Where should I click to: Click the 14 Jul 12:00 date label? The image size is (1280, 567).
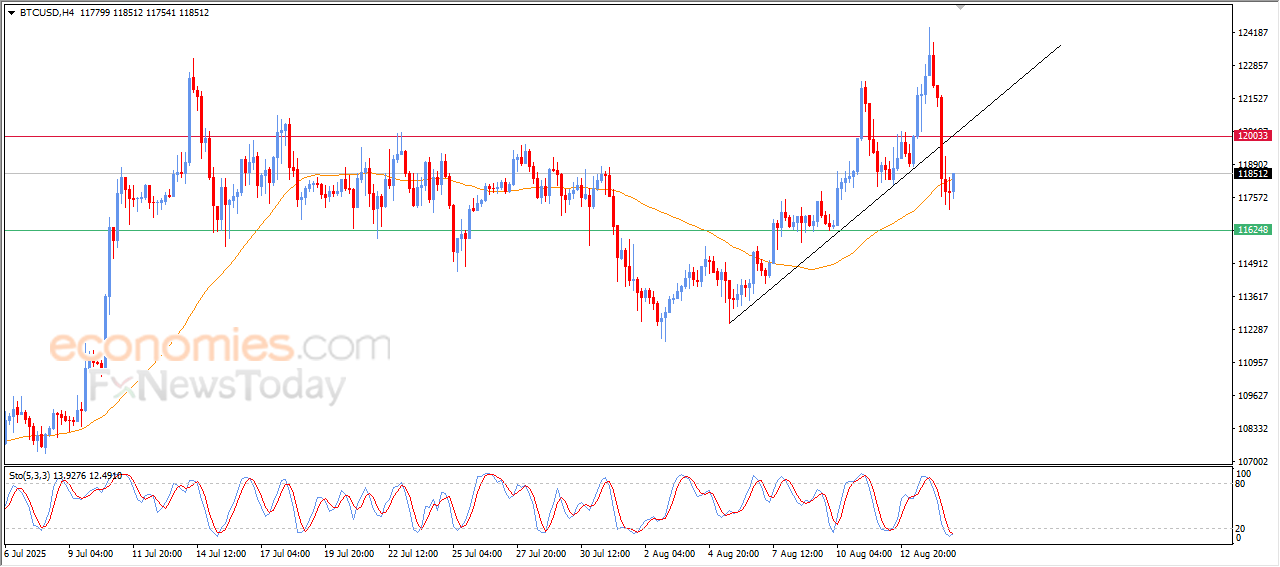(x=221, y=553)
